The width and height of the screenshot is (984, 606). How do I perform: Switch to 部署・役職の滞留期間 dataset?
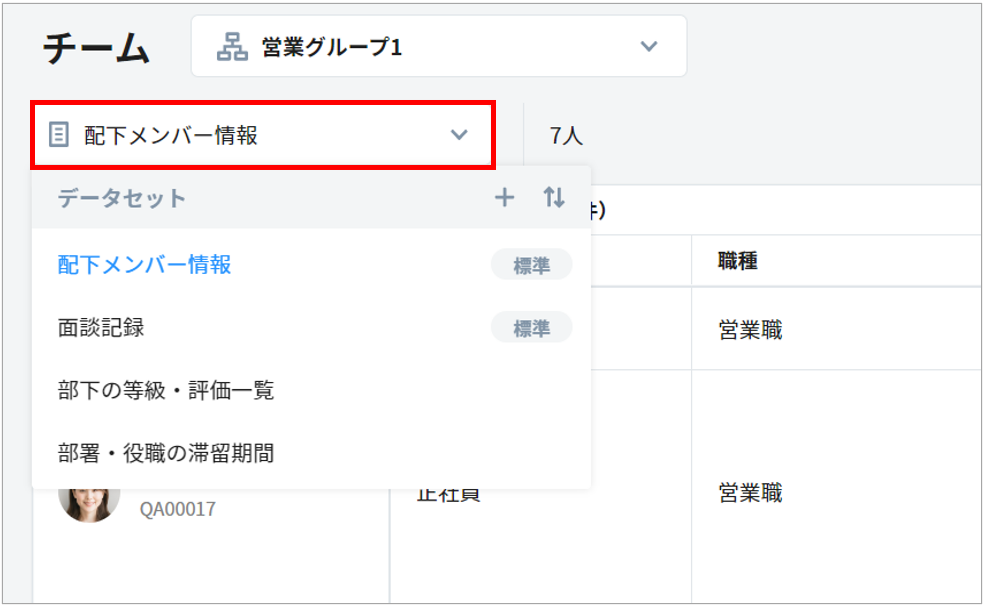[166, 453]
